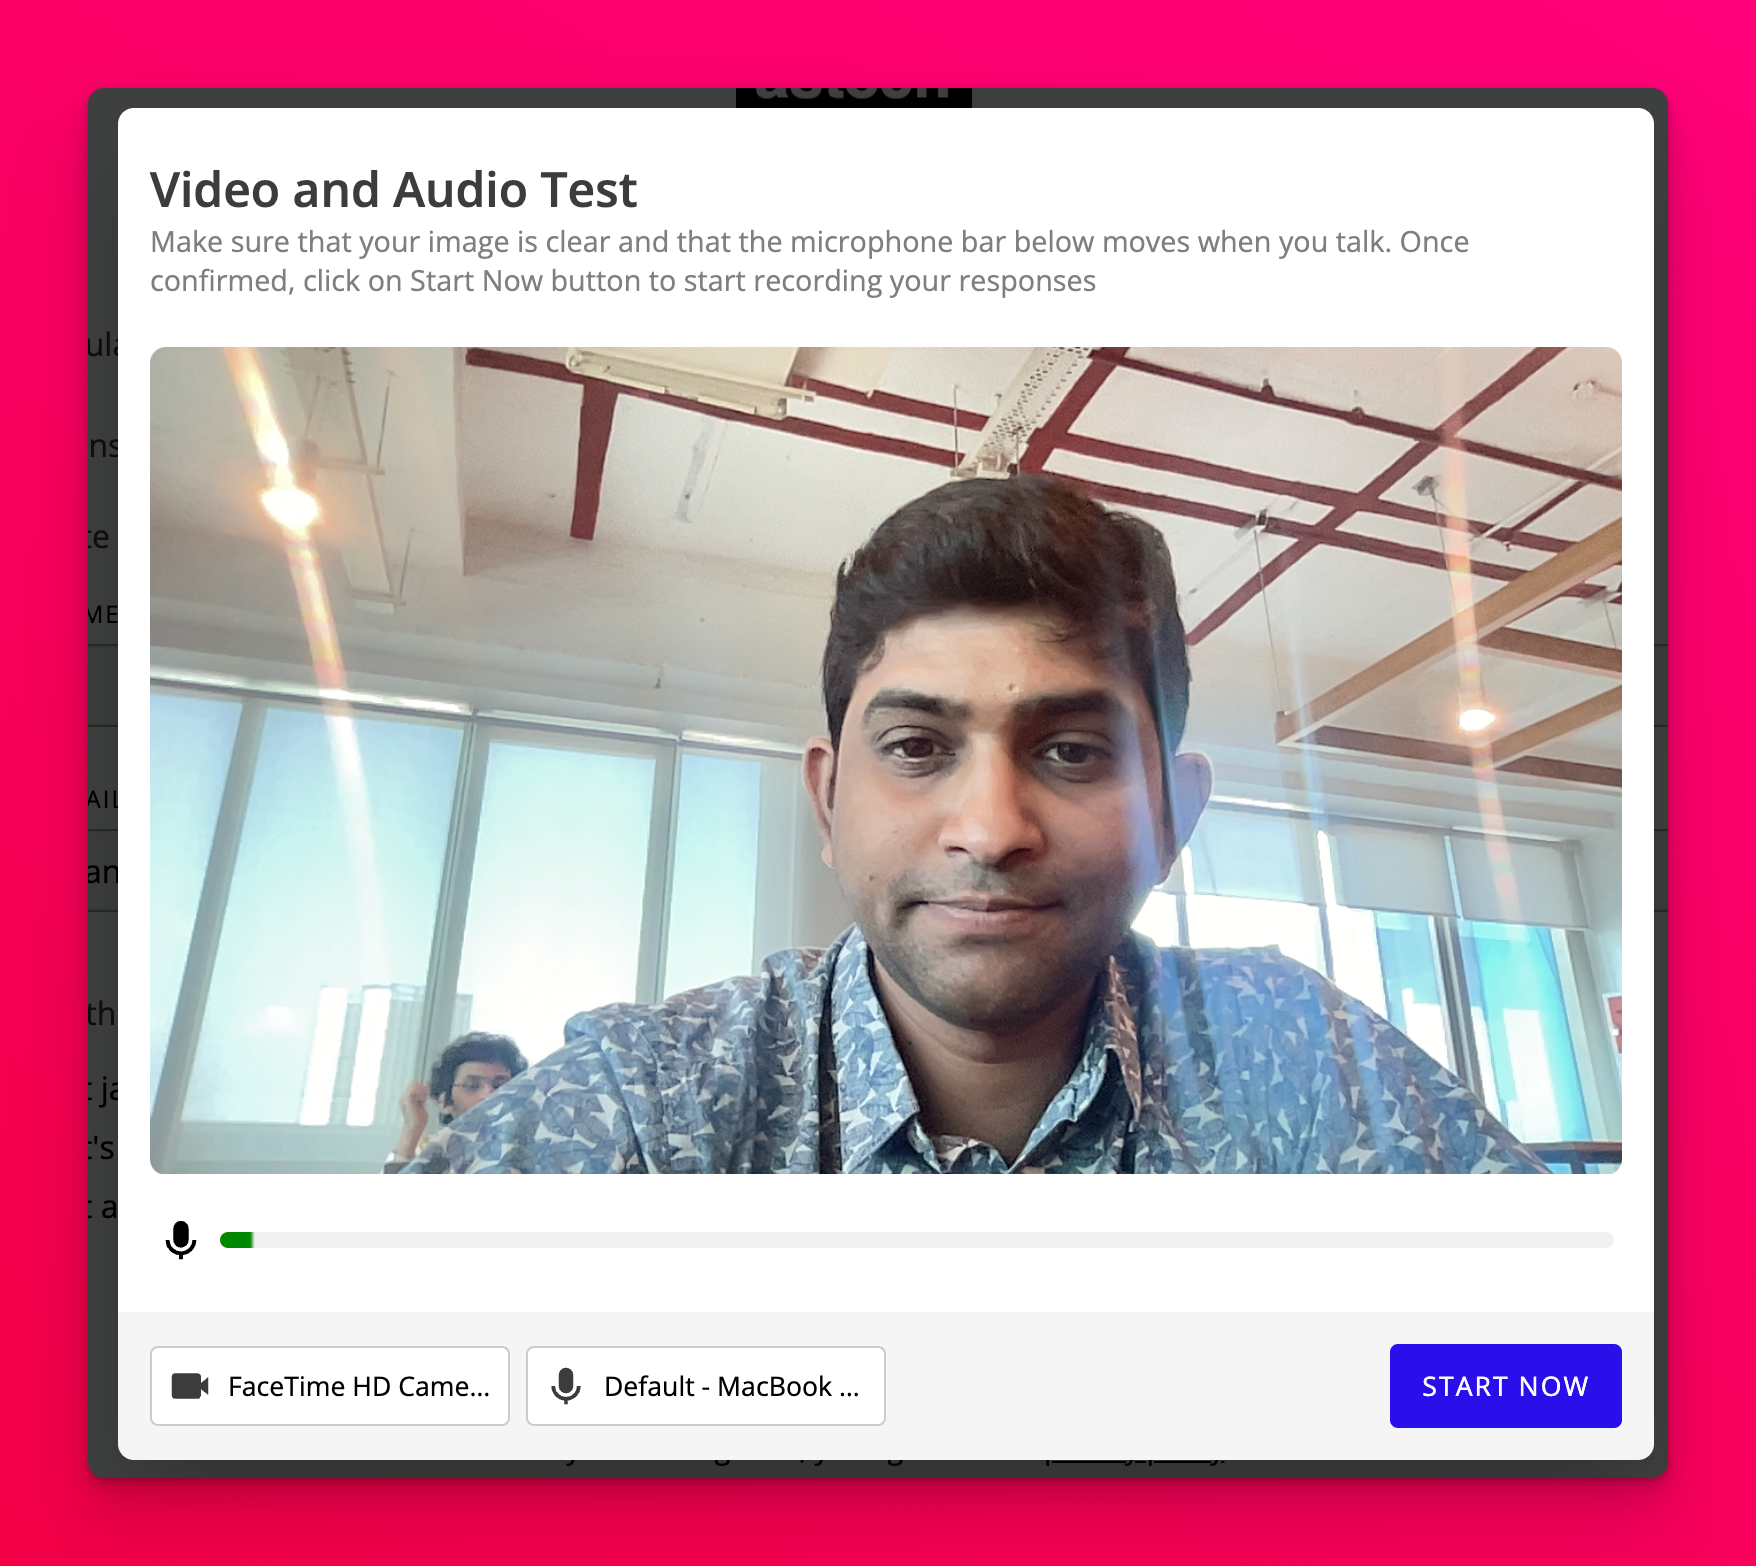
Task: Click the underlined link hidden below the dialog
Action: pyautogui.click(x=1135, y=1463)
